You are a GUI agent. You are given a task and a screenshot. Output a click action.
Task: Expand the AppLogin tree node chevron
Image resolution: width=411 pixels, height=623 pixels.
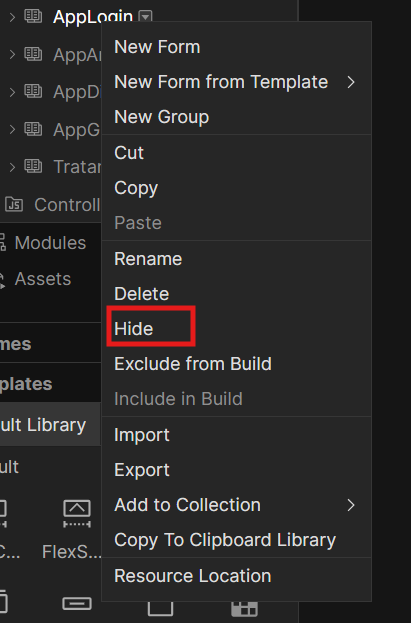(x=12, y=17)
